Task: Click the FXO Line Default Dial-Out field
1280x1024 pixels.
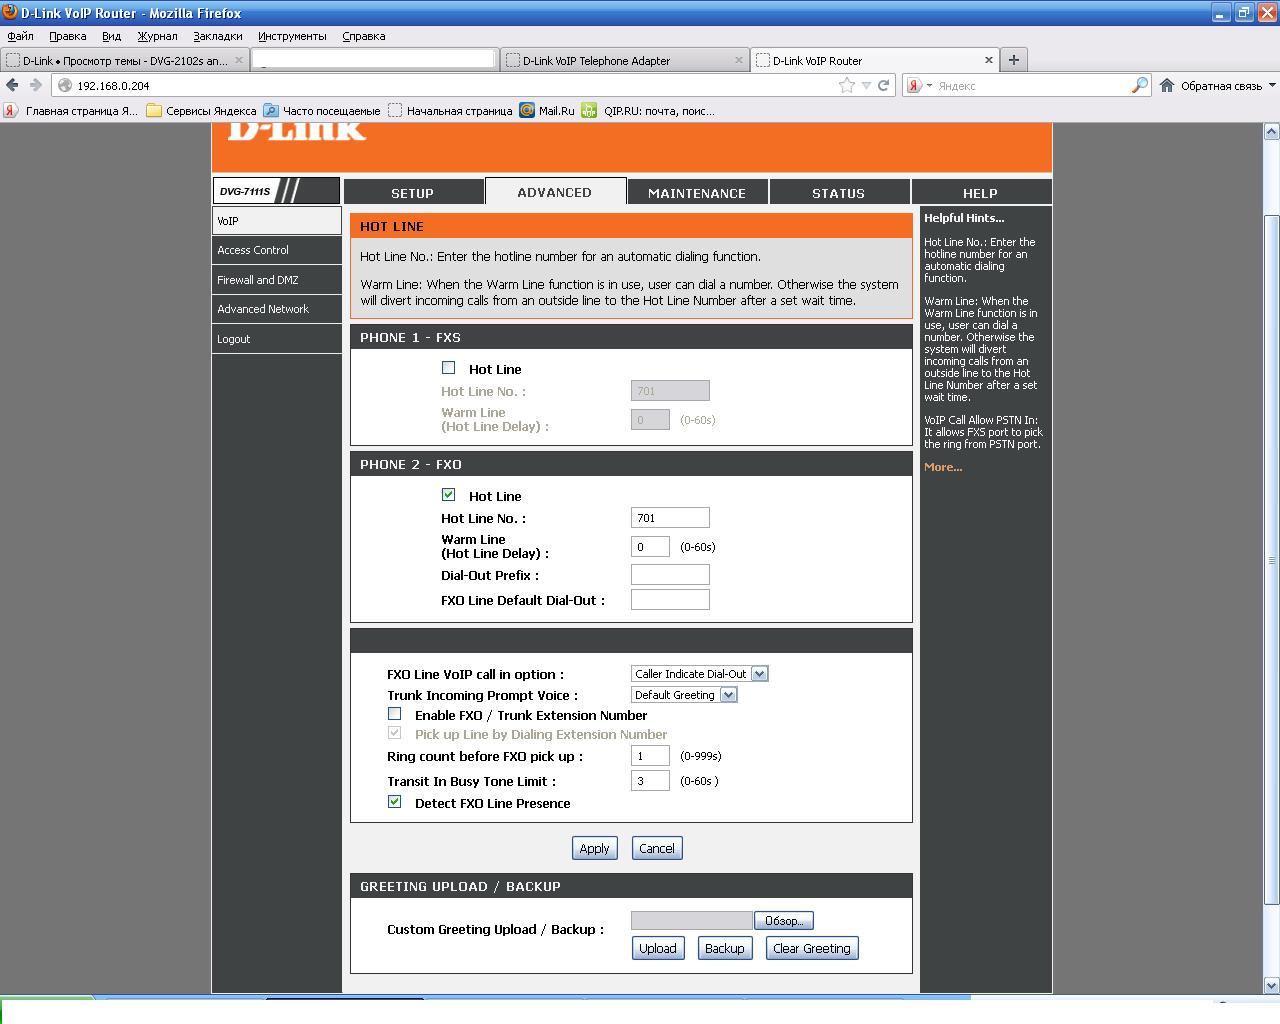Action: tap(670, 599)
